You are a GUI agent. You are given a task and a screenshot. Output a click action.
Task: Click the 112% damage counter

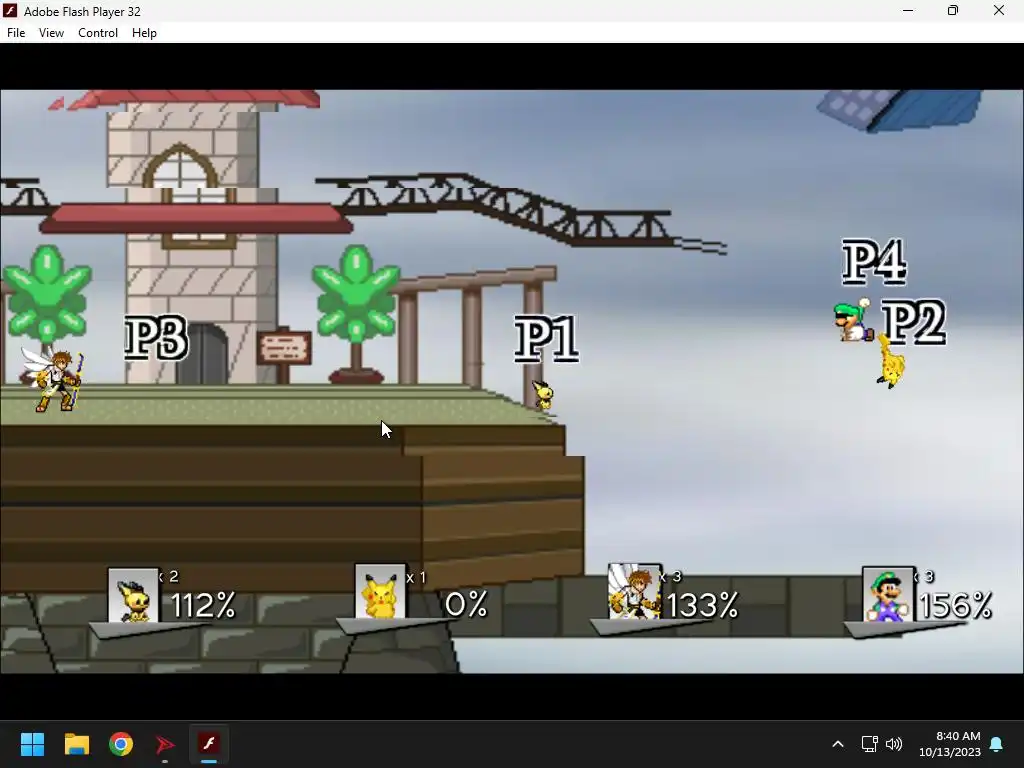click(203, 605)
